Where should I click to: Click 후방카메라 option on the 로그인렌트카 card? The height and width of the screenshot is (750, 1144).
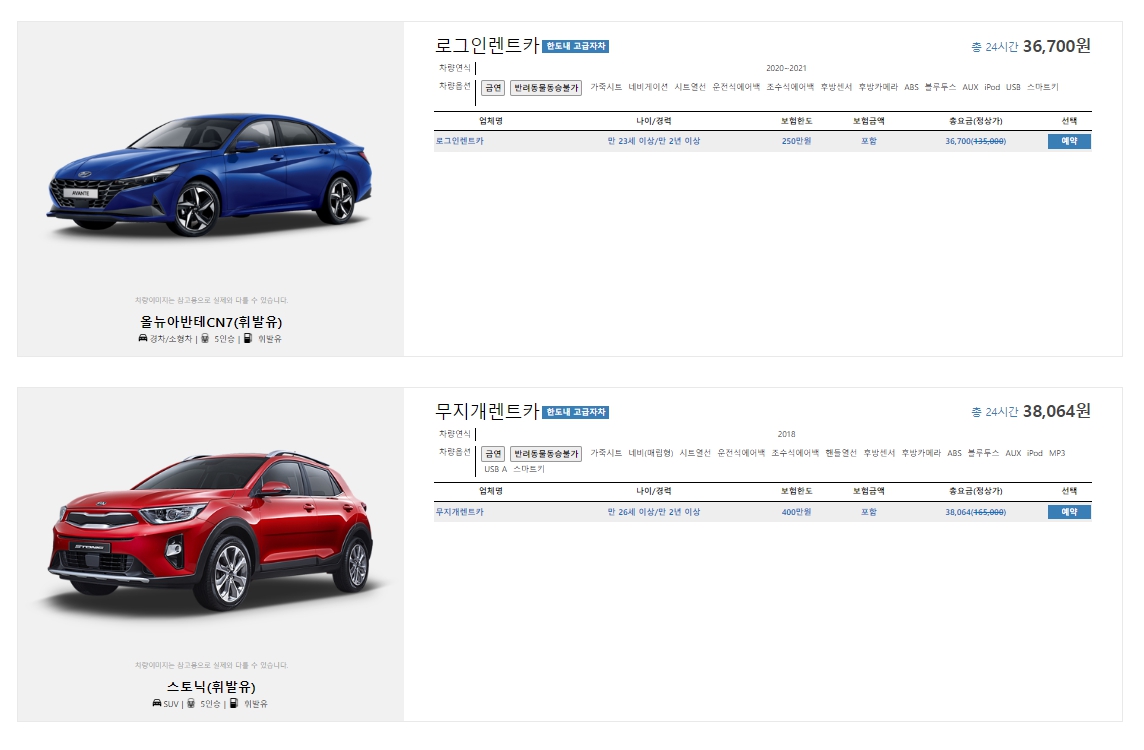(878, 87)
